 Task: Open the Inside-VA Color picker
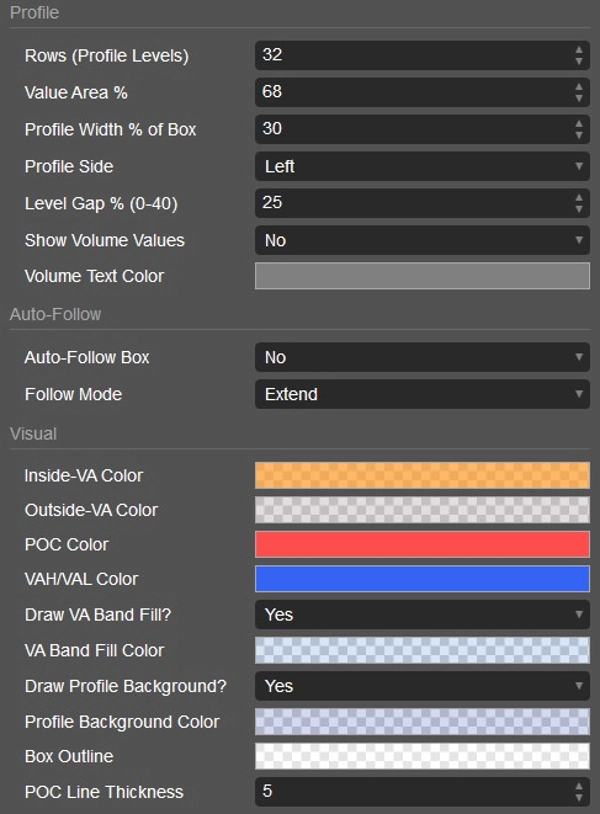(x=420, y=475)
